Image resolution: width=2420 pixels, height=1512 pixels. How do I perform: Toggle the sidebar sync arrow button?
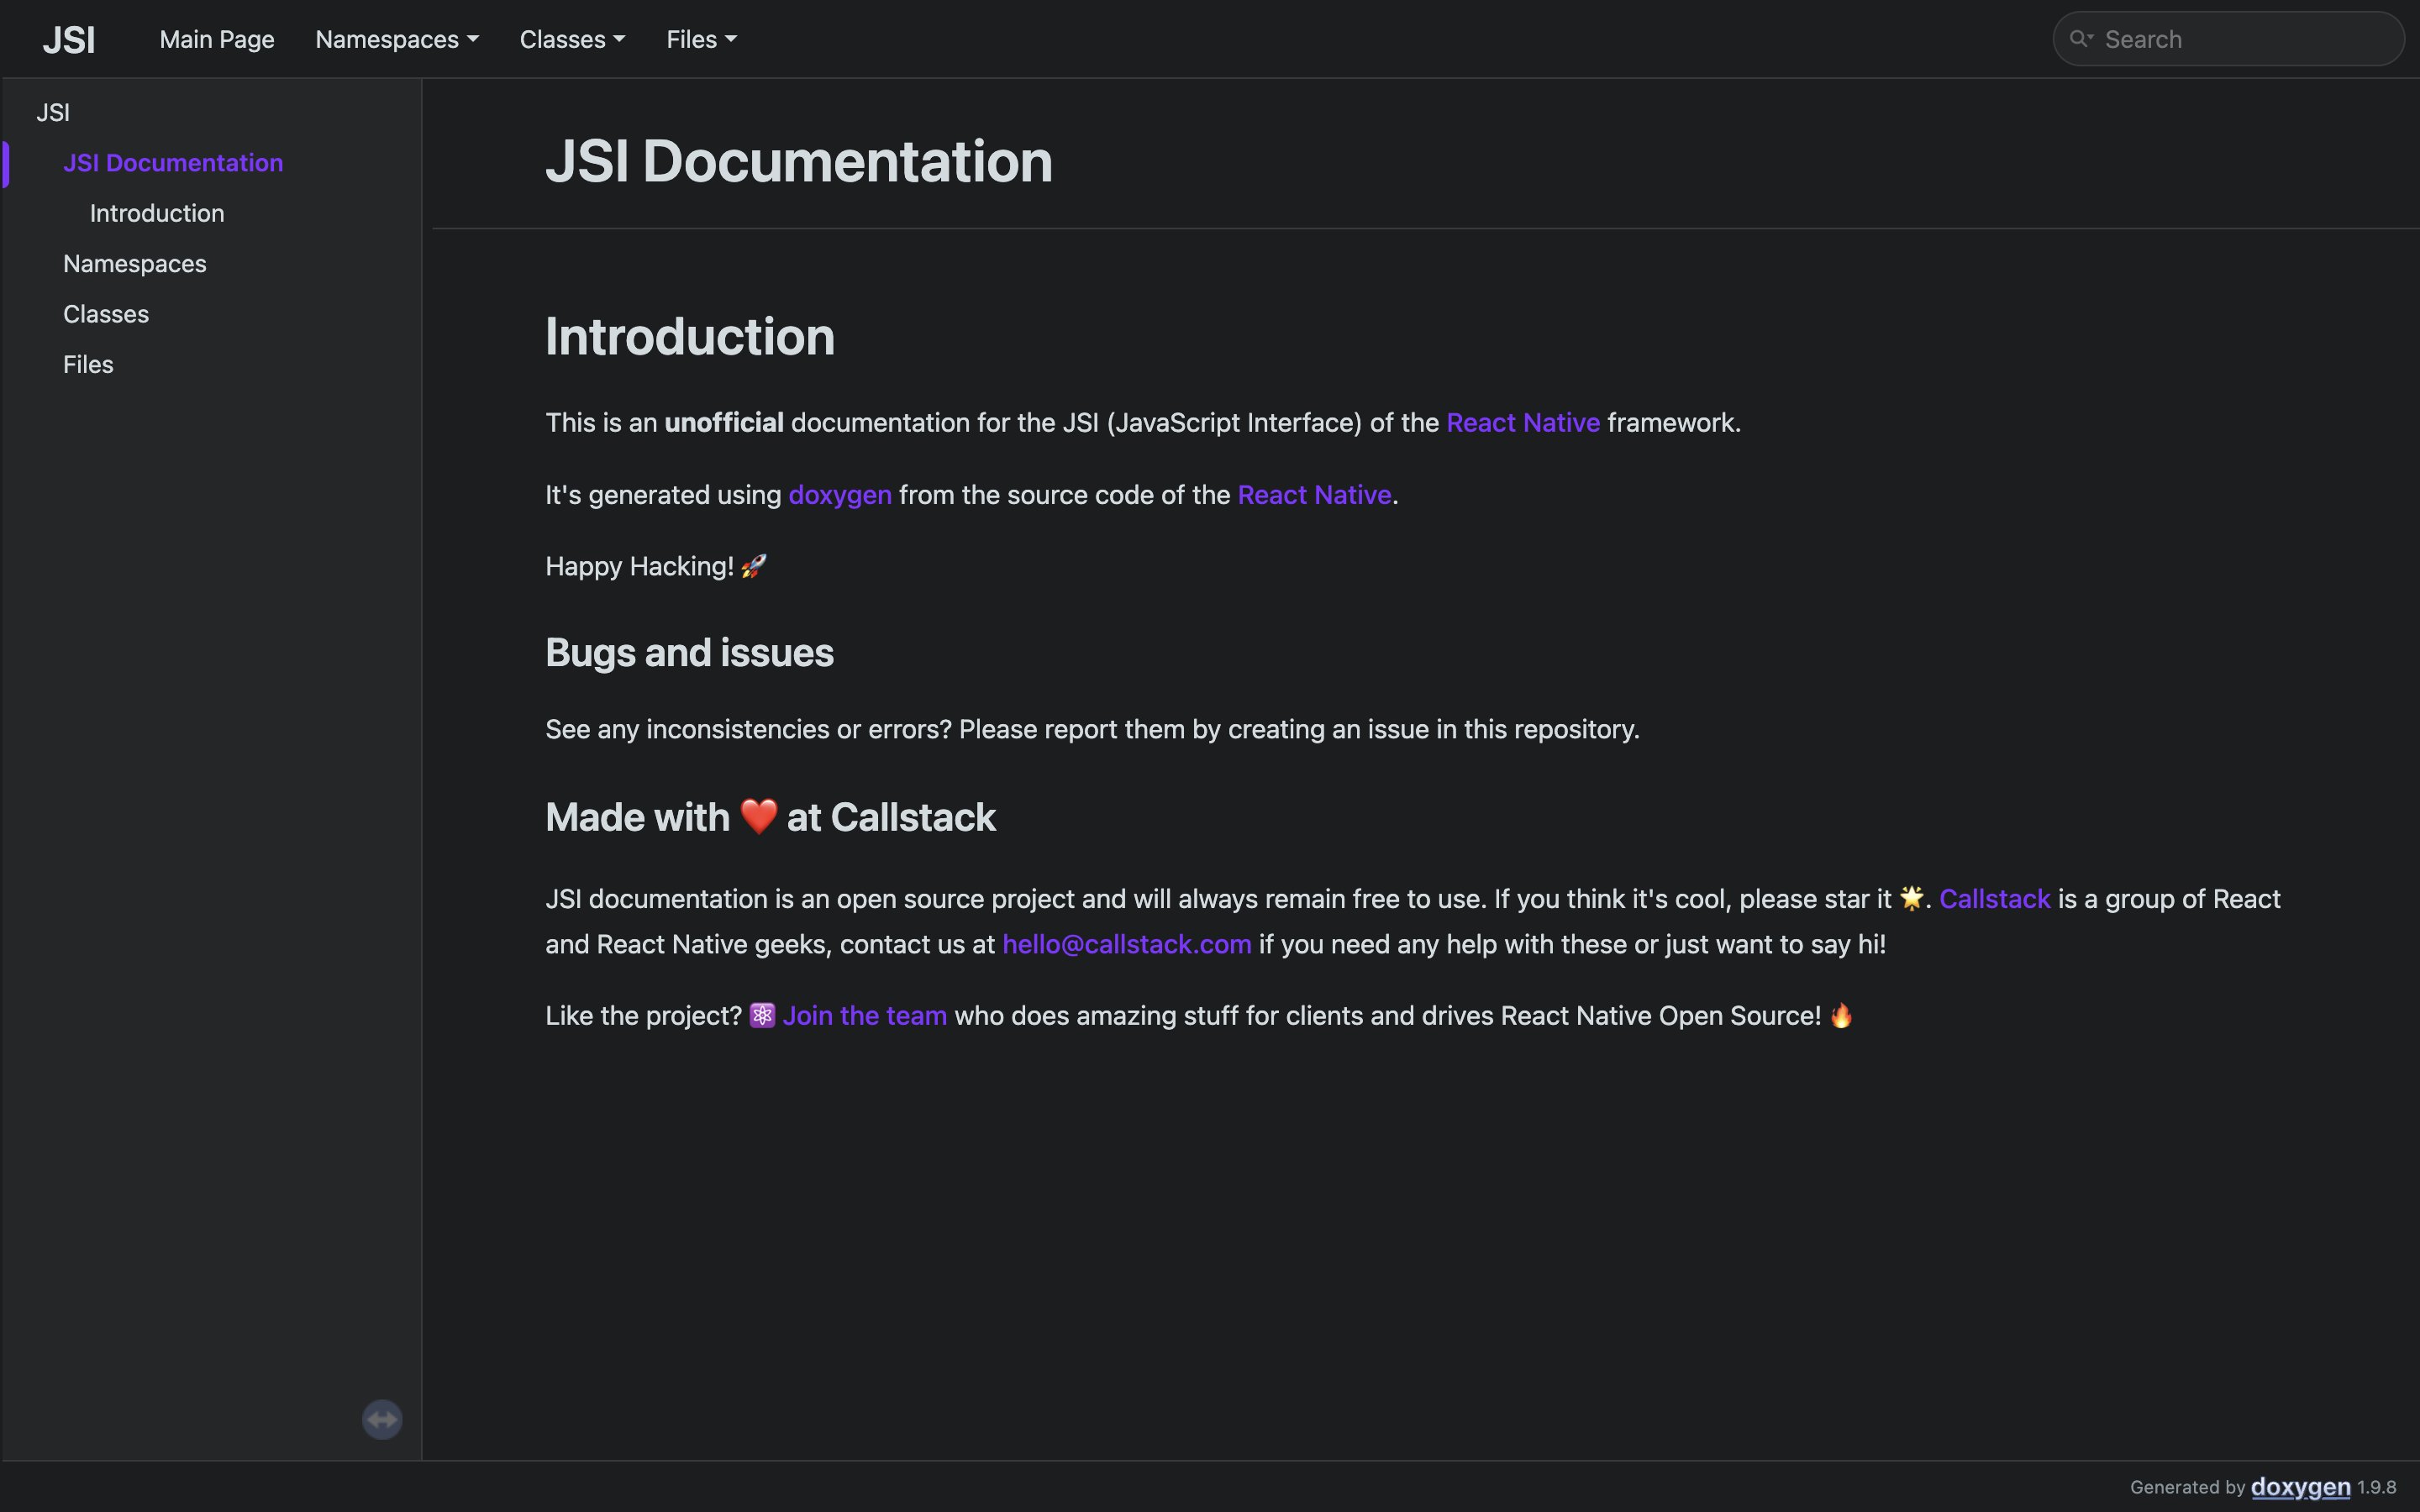click(x=382, y=1419)
